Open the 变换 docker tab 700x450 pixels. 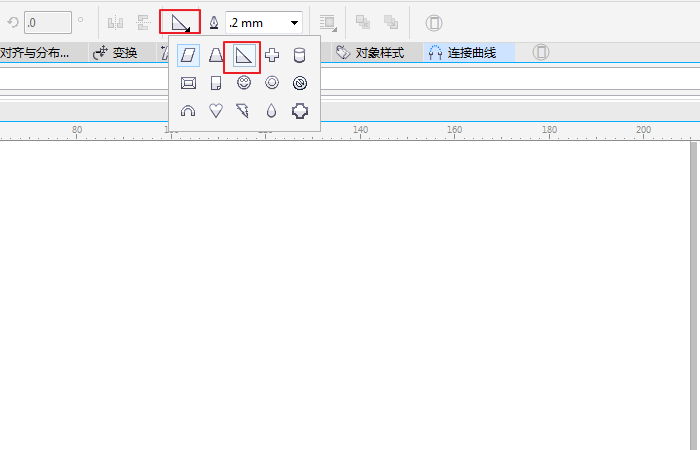(x=116, y=52)
